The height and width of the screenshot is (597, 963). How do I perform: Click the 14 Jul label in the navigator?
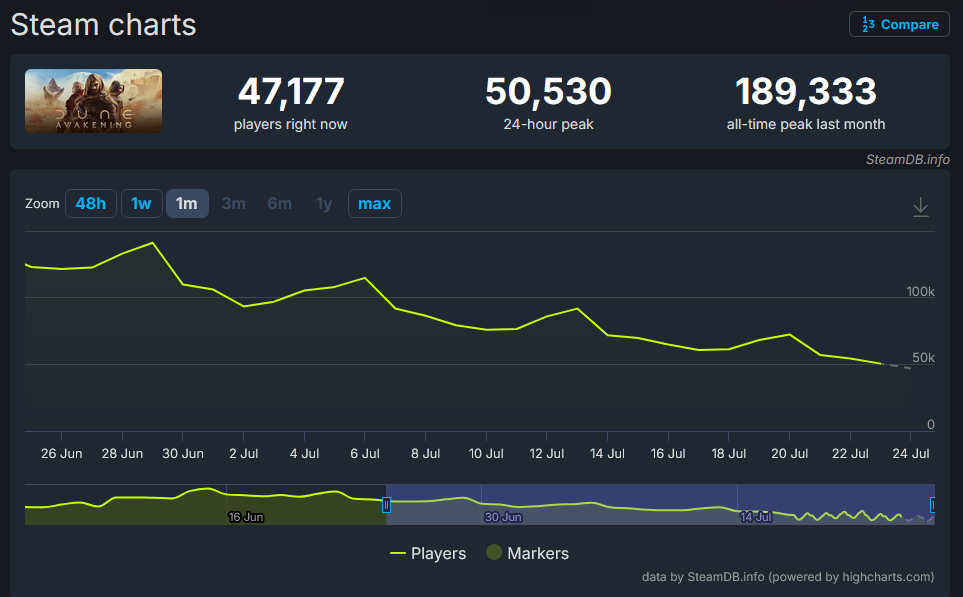pyautogui.click(x=755, y=517)
